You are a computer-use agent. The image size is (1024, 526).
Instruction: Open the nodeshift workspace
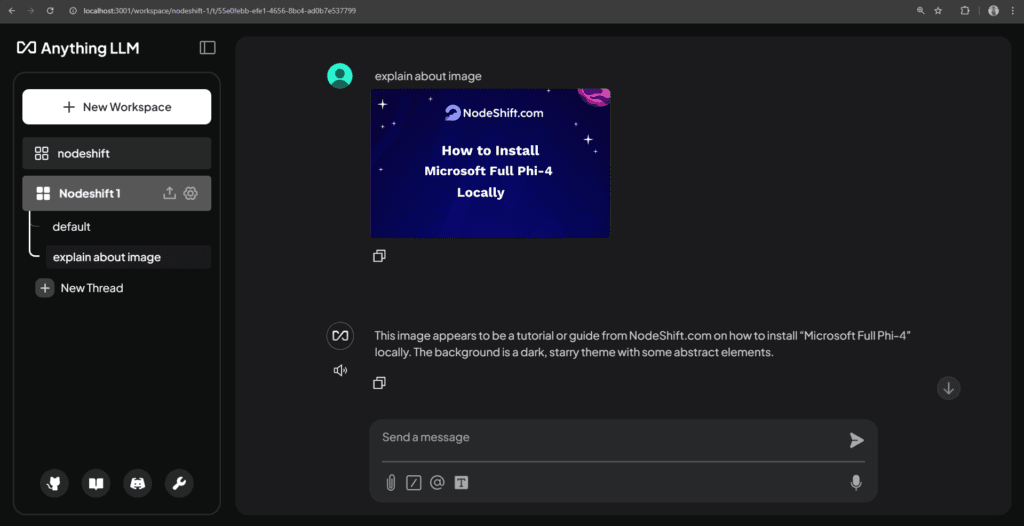(117, 154)
